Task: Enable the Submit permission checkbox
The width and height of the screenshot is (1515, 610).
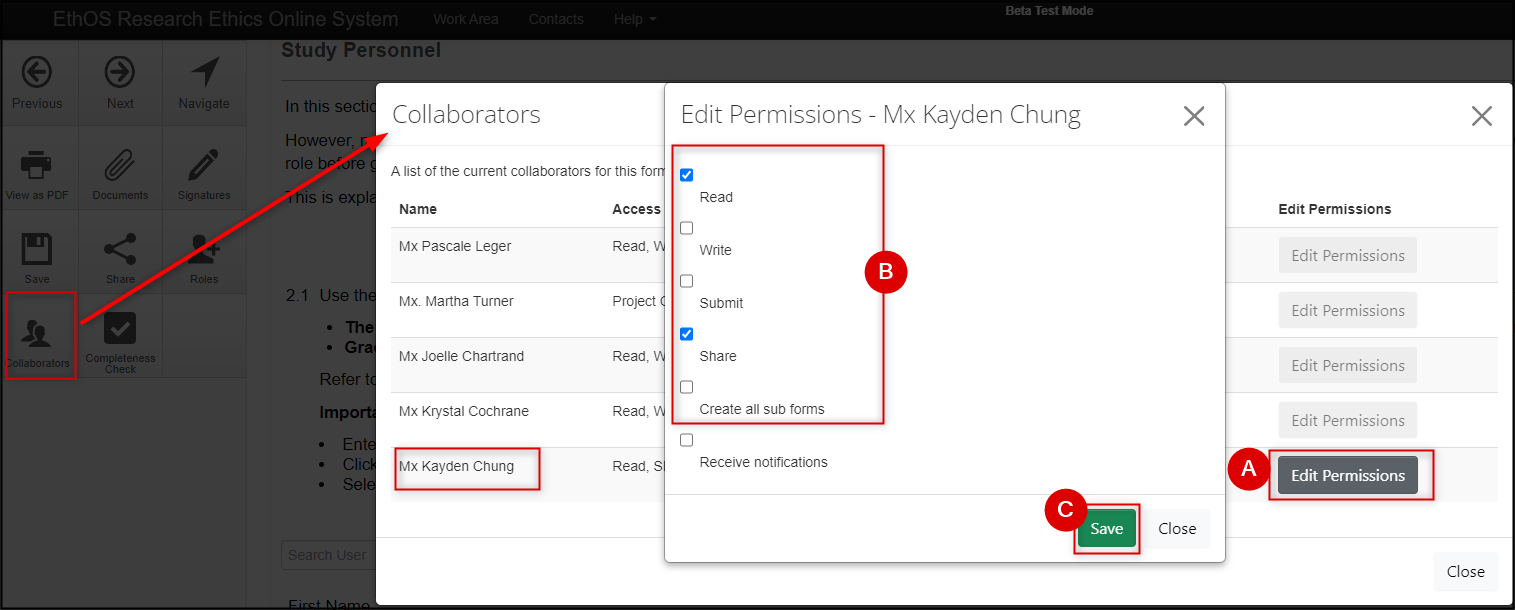Action: pyautogui.click(x=687, y=281)
